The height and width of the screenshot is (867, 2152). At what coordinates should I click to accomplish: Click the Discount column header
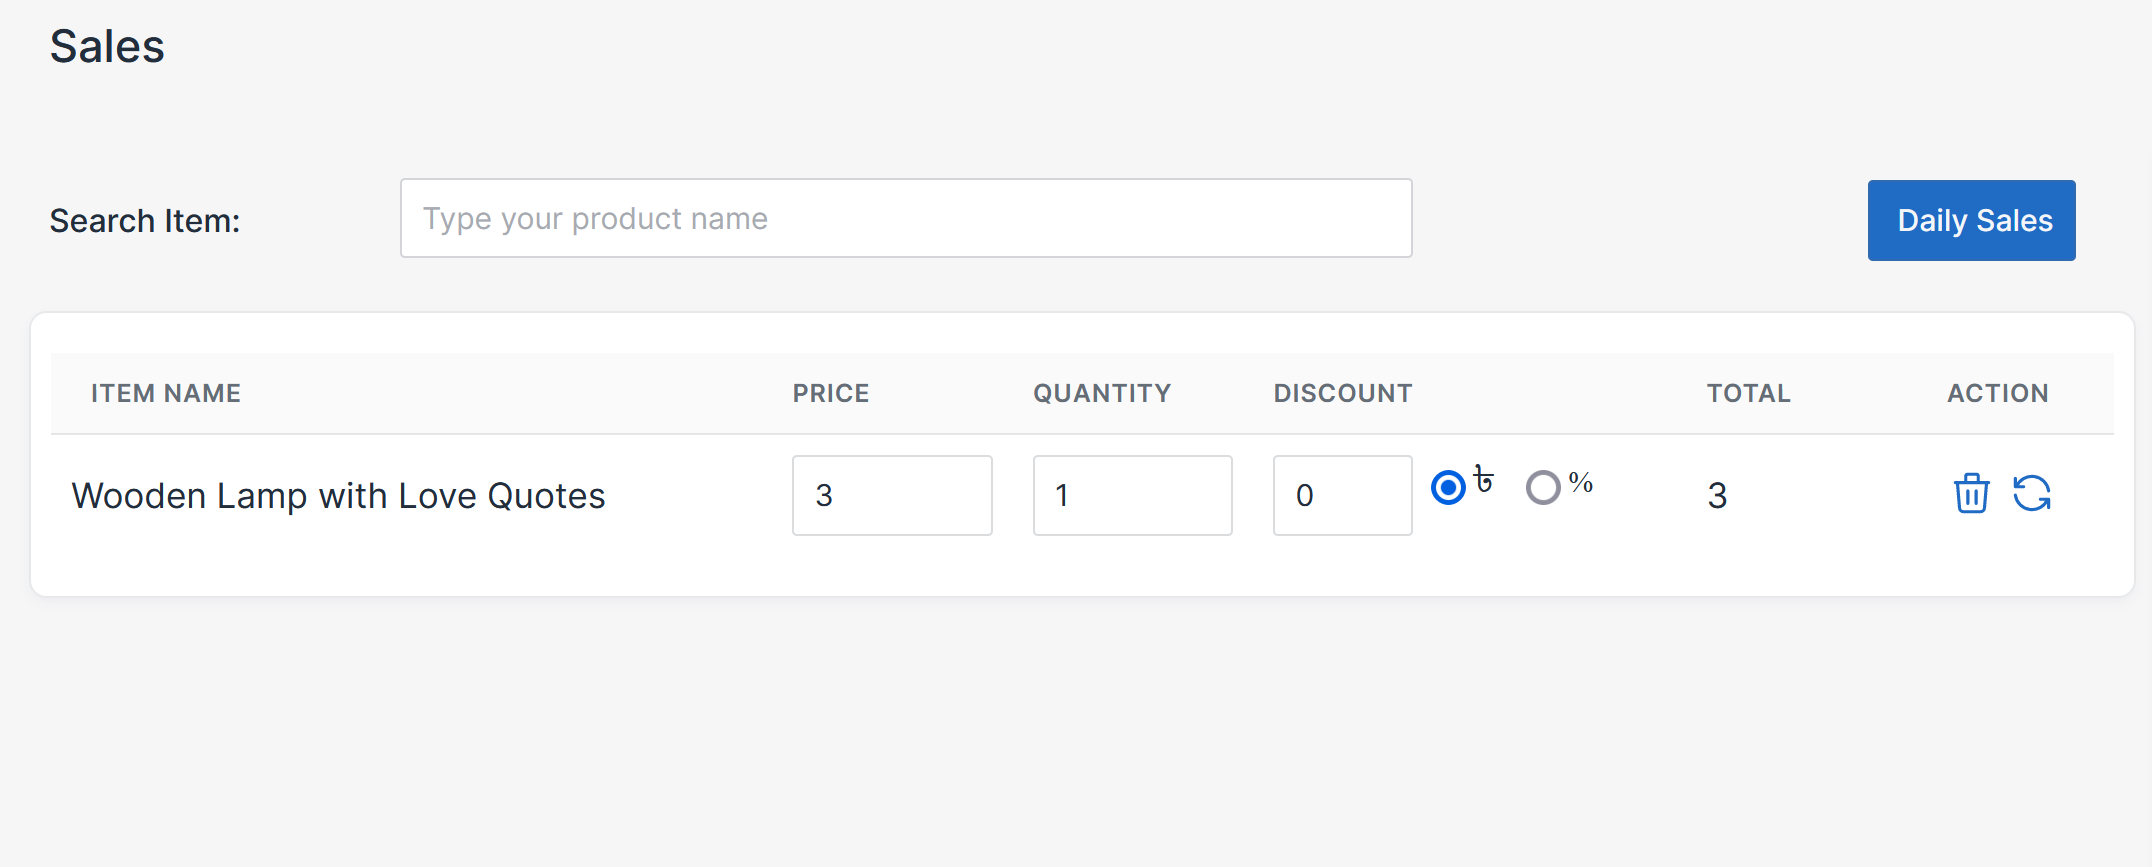1343,393
